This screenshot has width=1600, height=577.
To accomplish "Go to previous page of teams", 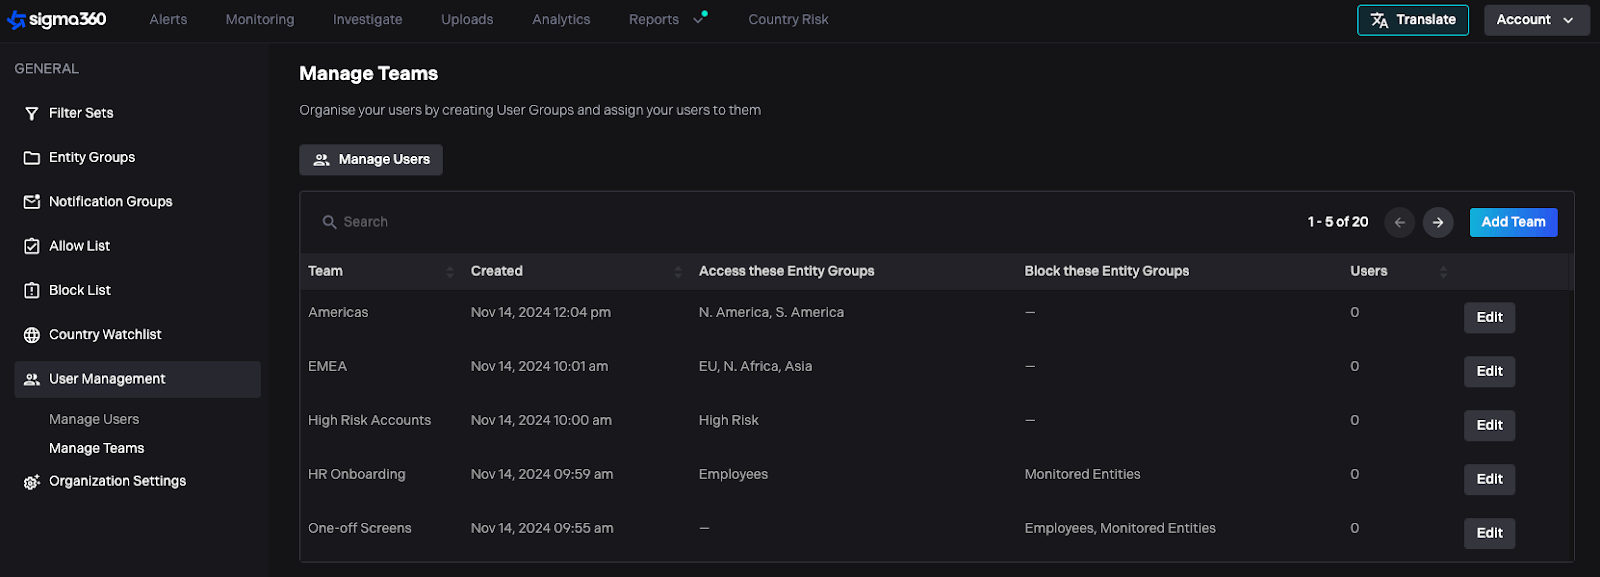I will [x=1399, y=222].
